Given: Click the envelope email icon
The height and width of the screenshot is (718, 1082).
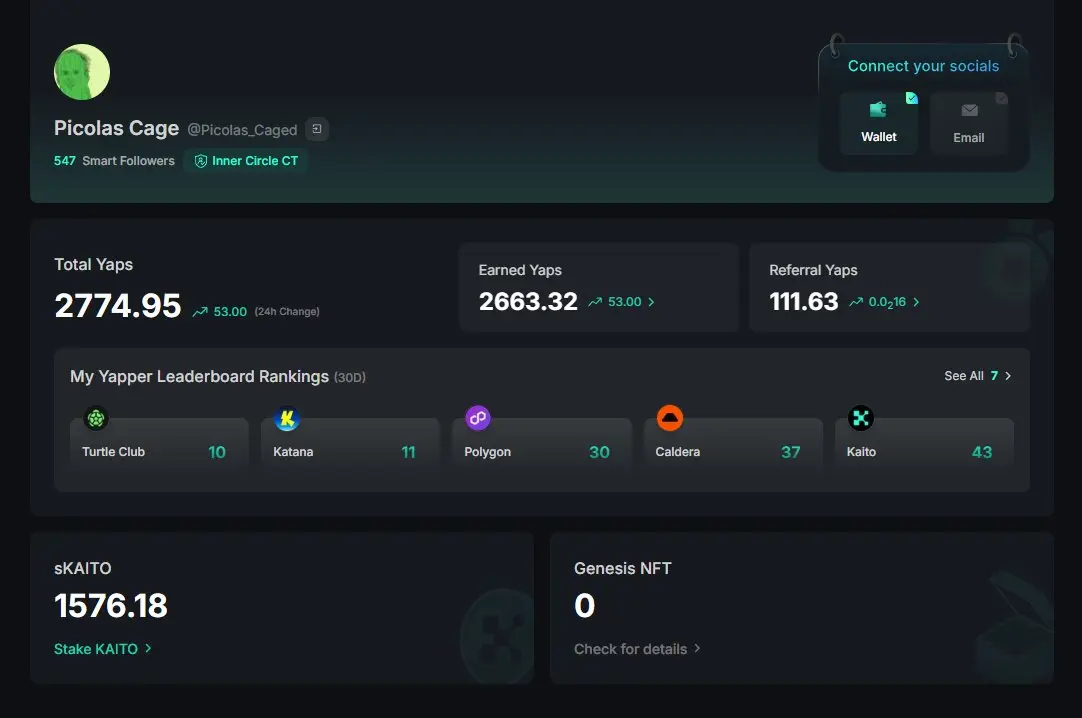Looking at the screenshot, I should click(969, 110).
